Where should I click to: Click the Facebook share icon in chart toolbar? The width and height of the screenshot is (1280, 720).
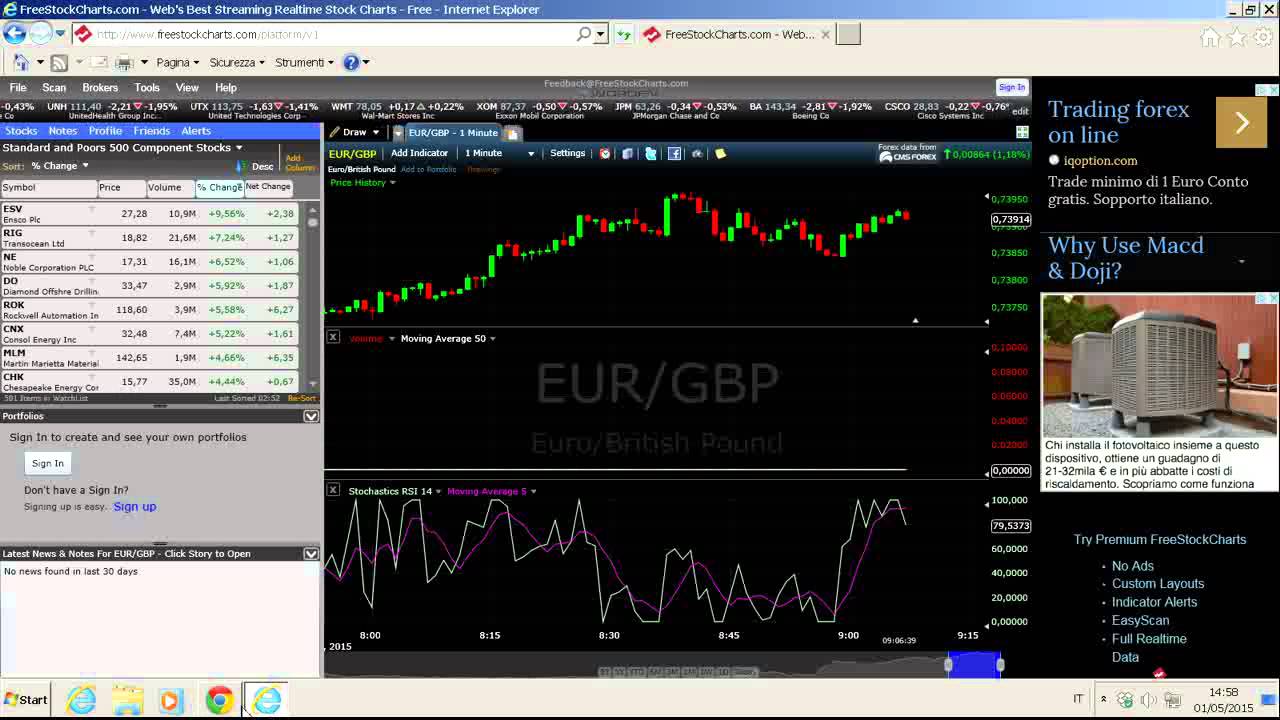click(674, 153)
